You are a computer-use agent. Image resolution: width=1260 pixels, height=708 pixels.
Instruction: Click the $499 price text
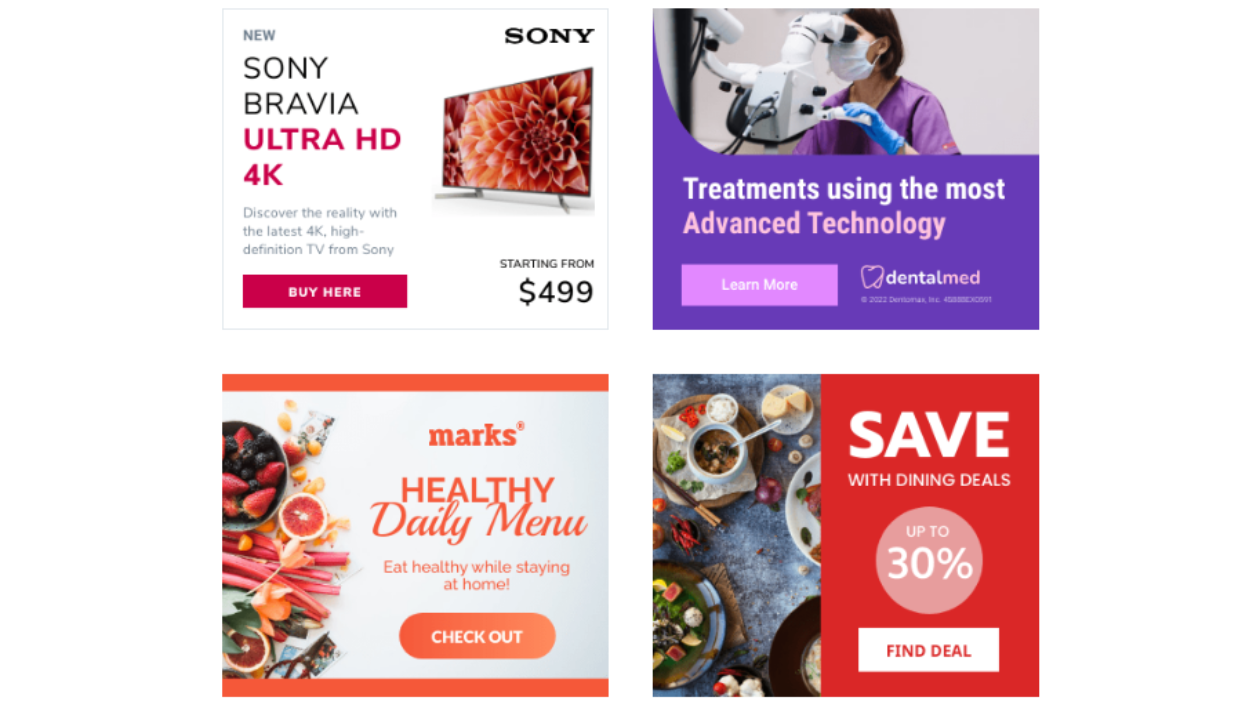[x=556, y=292]
